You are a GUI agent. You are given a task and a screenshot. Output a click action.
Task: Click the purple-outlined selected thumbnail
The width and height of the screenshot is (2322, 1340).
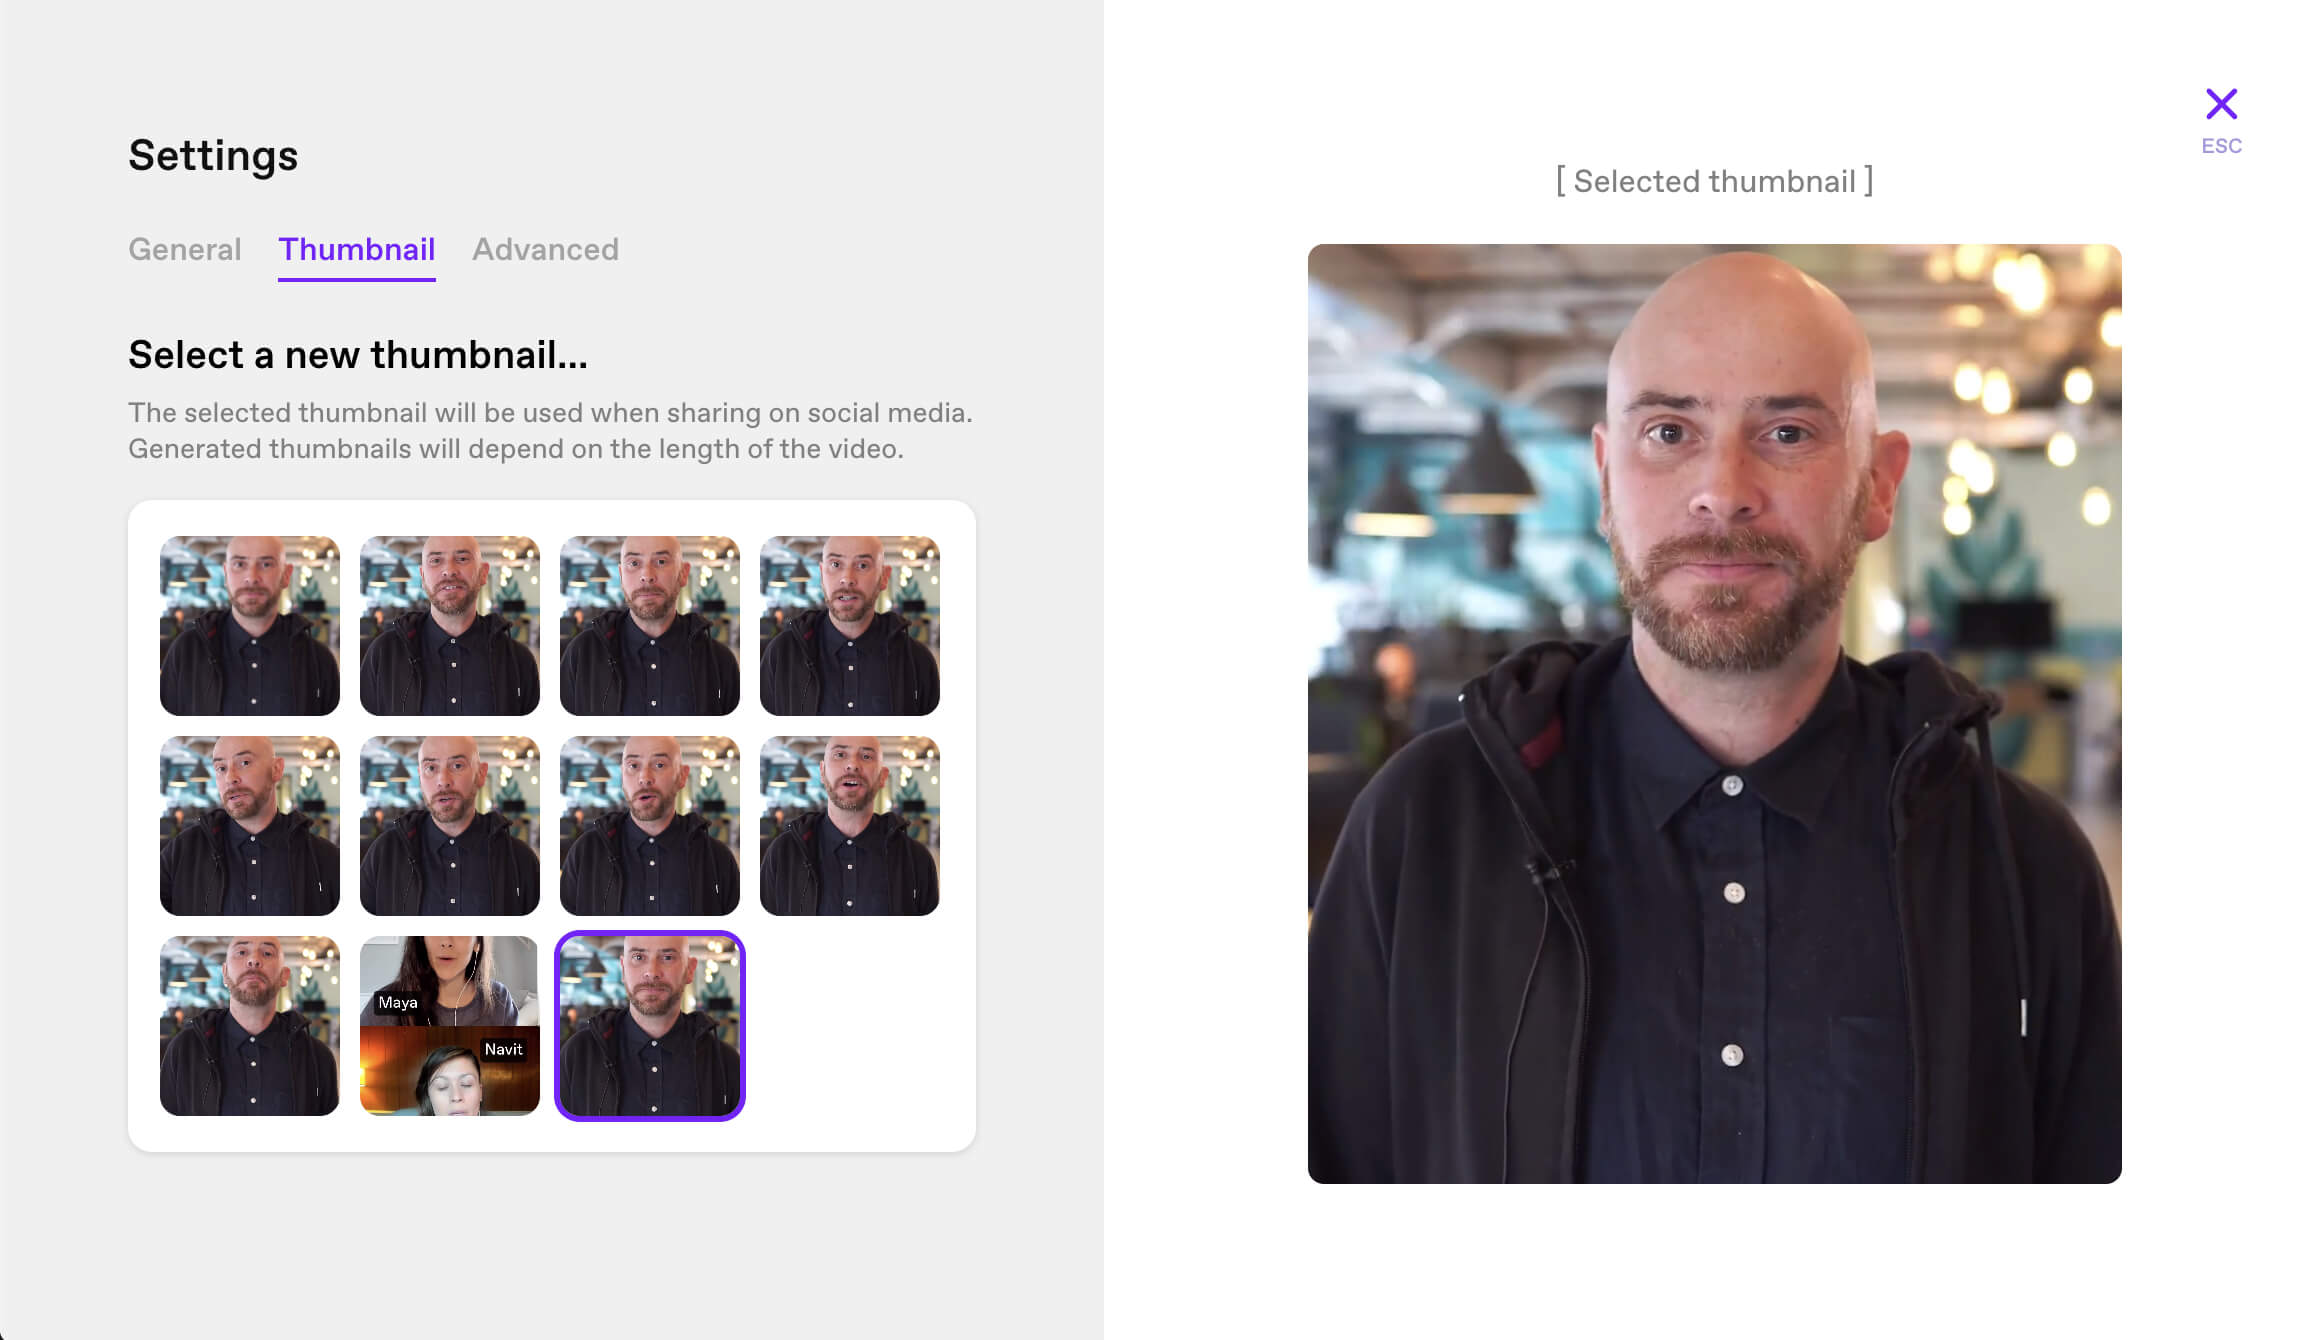[650, 1026]
